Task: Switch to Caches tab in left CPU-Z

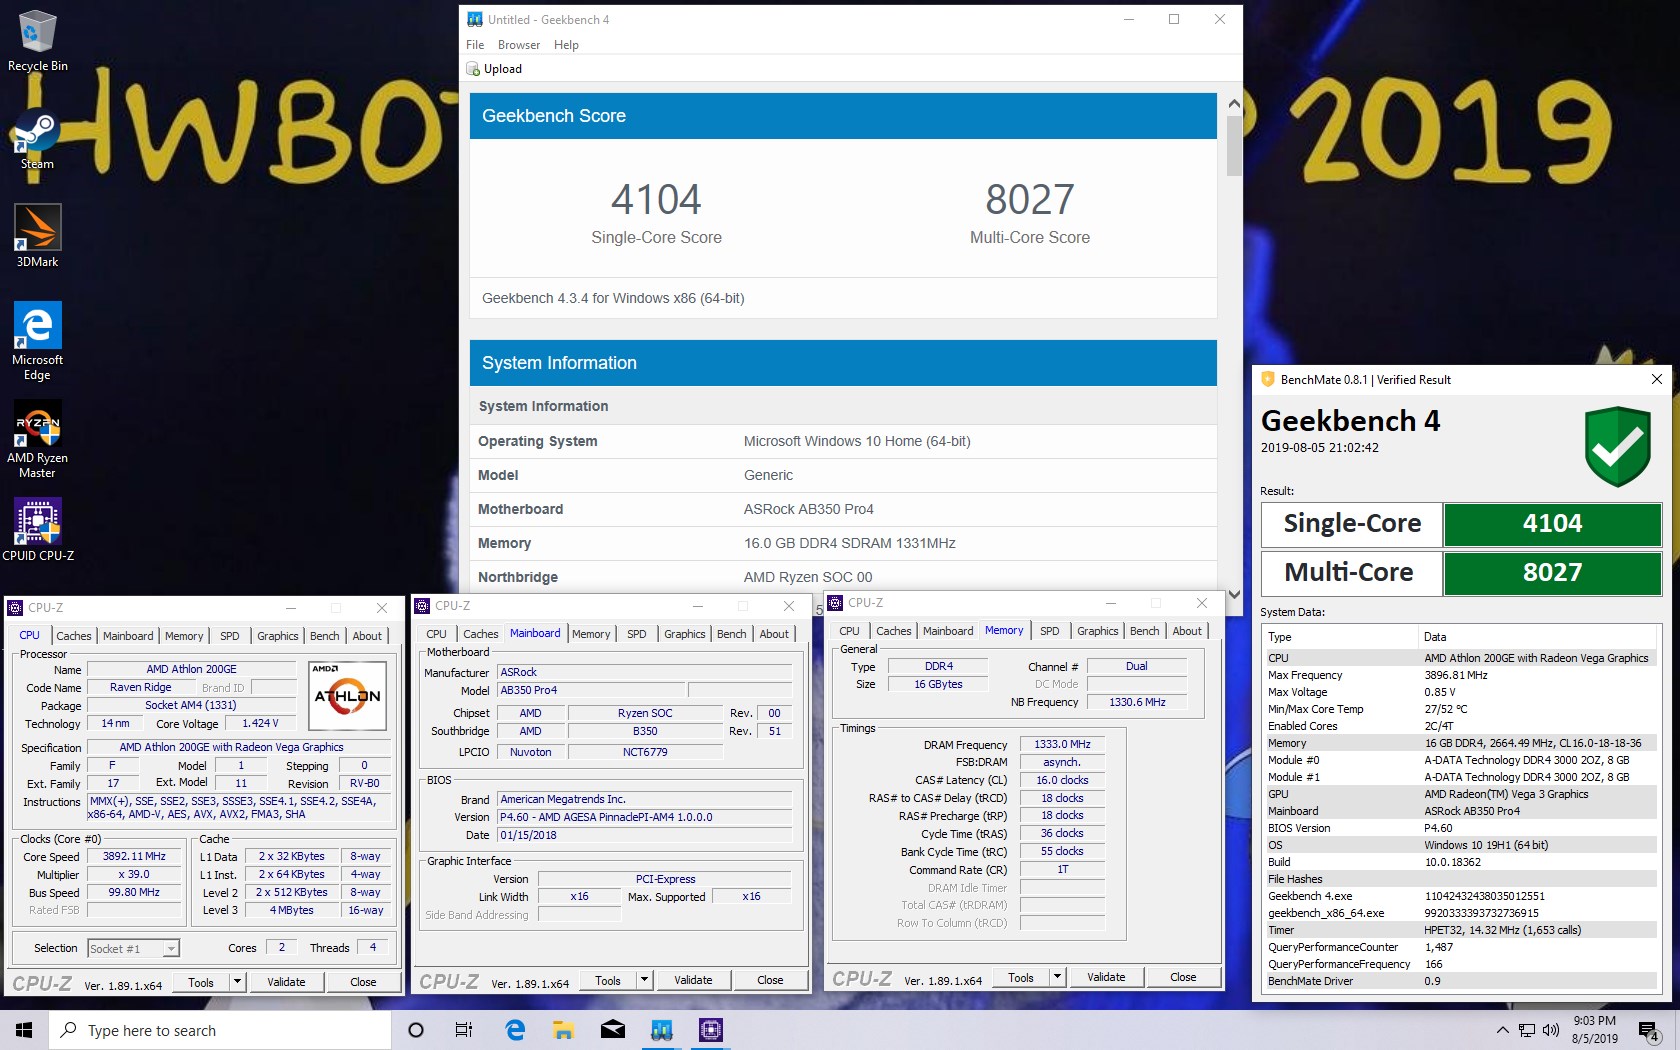Action: pyautogui.click(x=74, y=636)
